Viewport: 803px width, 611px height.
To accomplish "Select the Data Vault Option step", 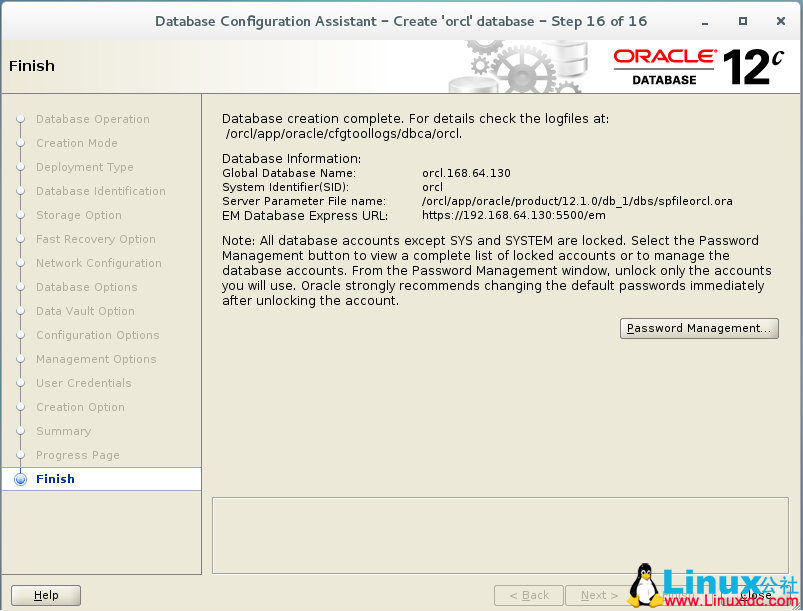I will point(86,311).
